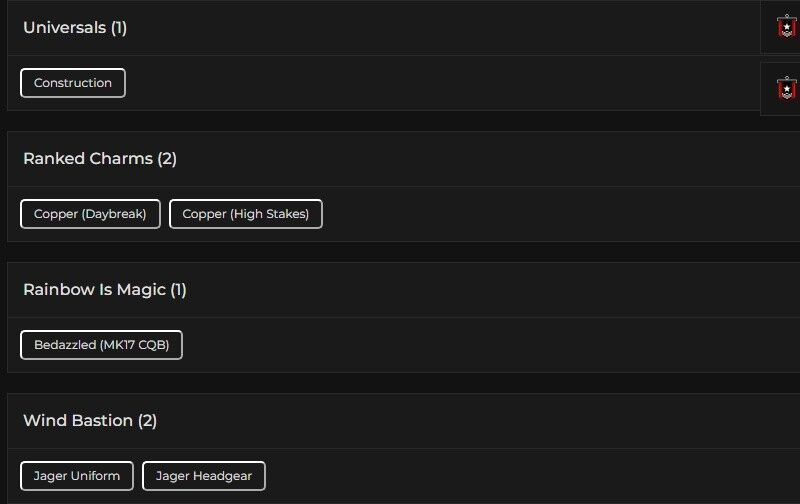The width and height of the screenshot is (800, 504).
Task: Click the lower red banner charm icon
Action: coord(786,89)
